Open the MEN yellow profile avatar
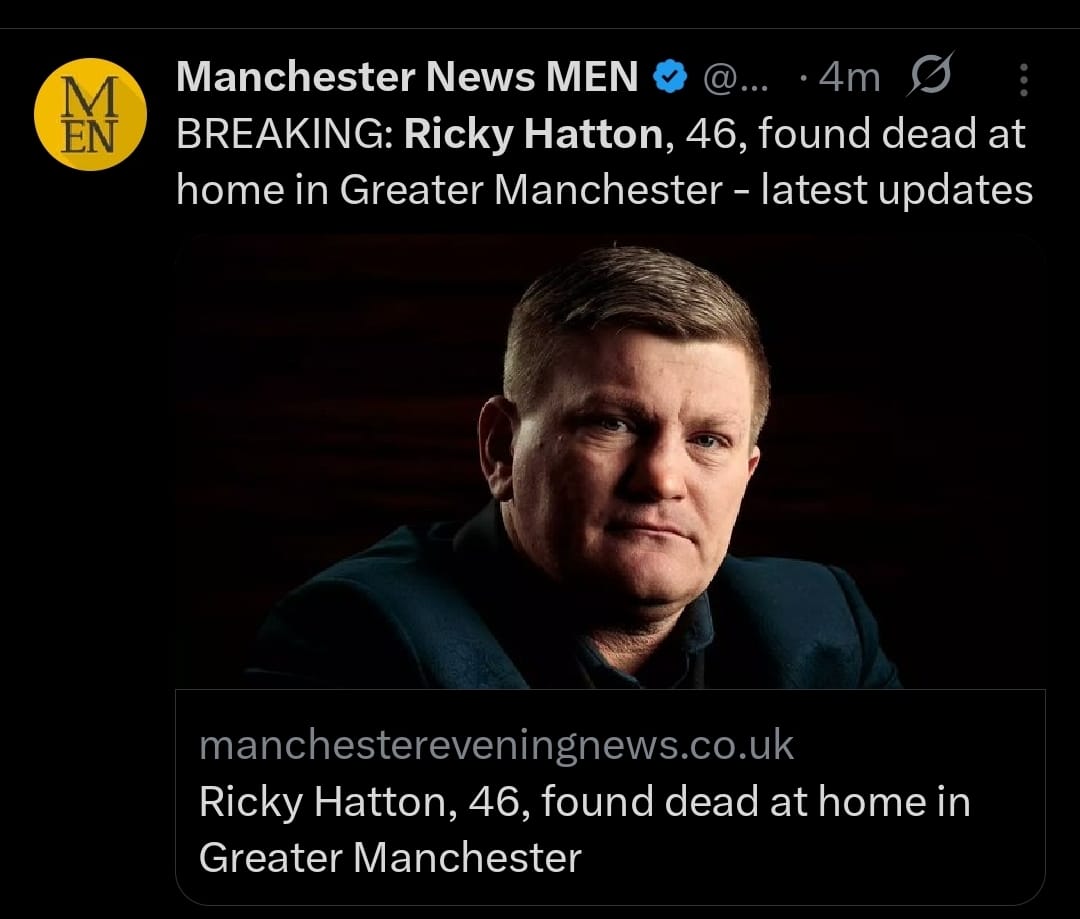This screenshot has width=1080, height=919. [x=90, y=113]
